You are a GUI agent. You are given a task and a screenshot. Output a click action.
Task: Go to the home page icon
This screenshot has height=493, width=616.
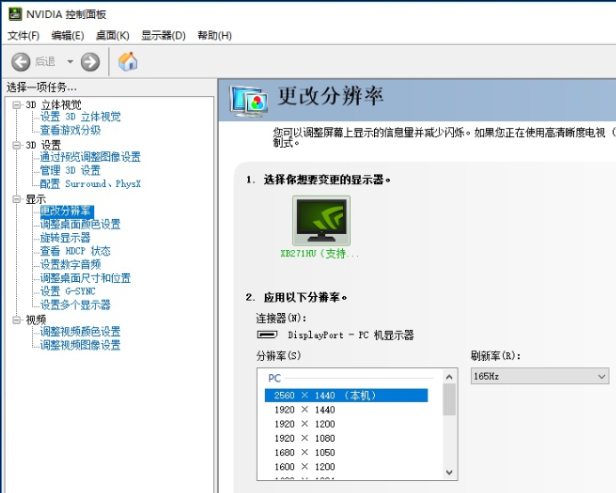[128, 62]
